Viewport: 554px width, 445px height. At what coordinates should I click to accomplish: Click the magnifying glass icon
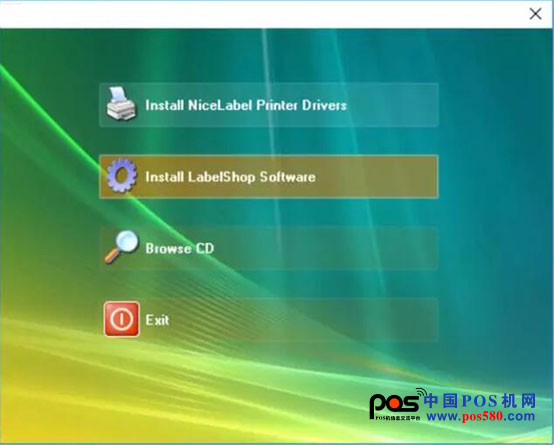(122, 246)
